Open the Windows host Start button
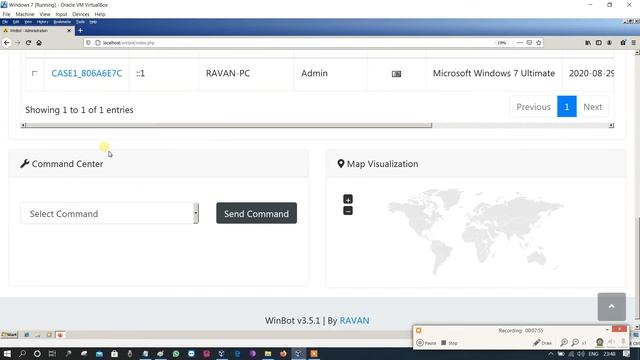This screenshot has width=640, height=360. [7, 354]
